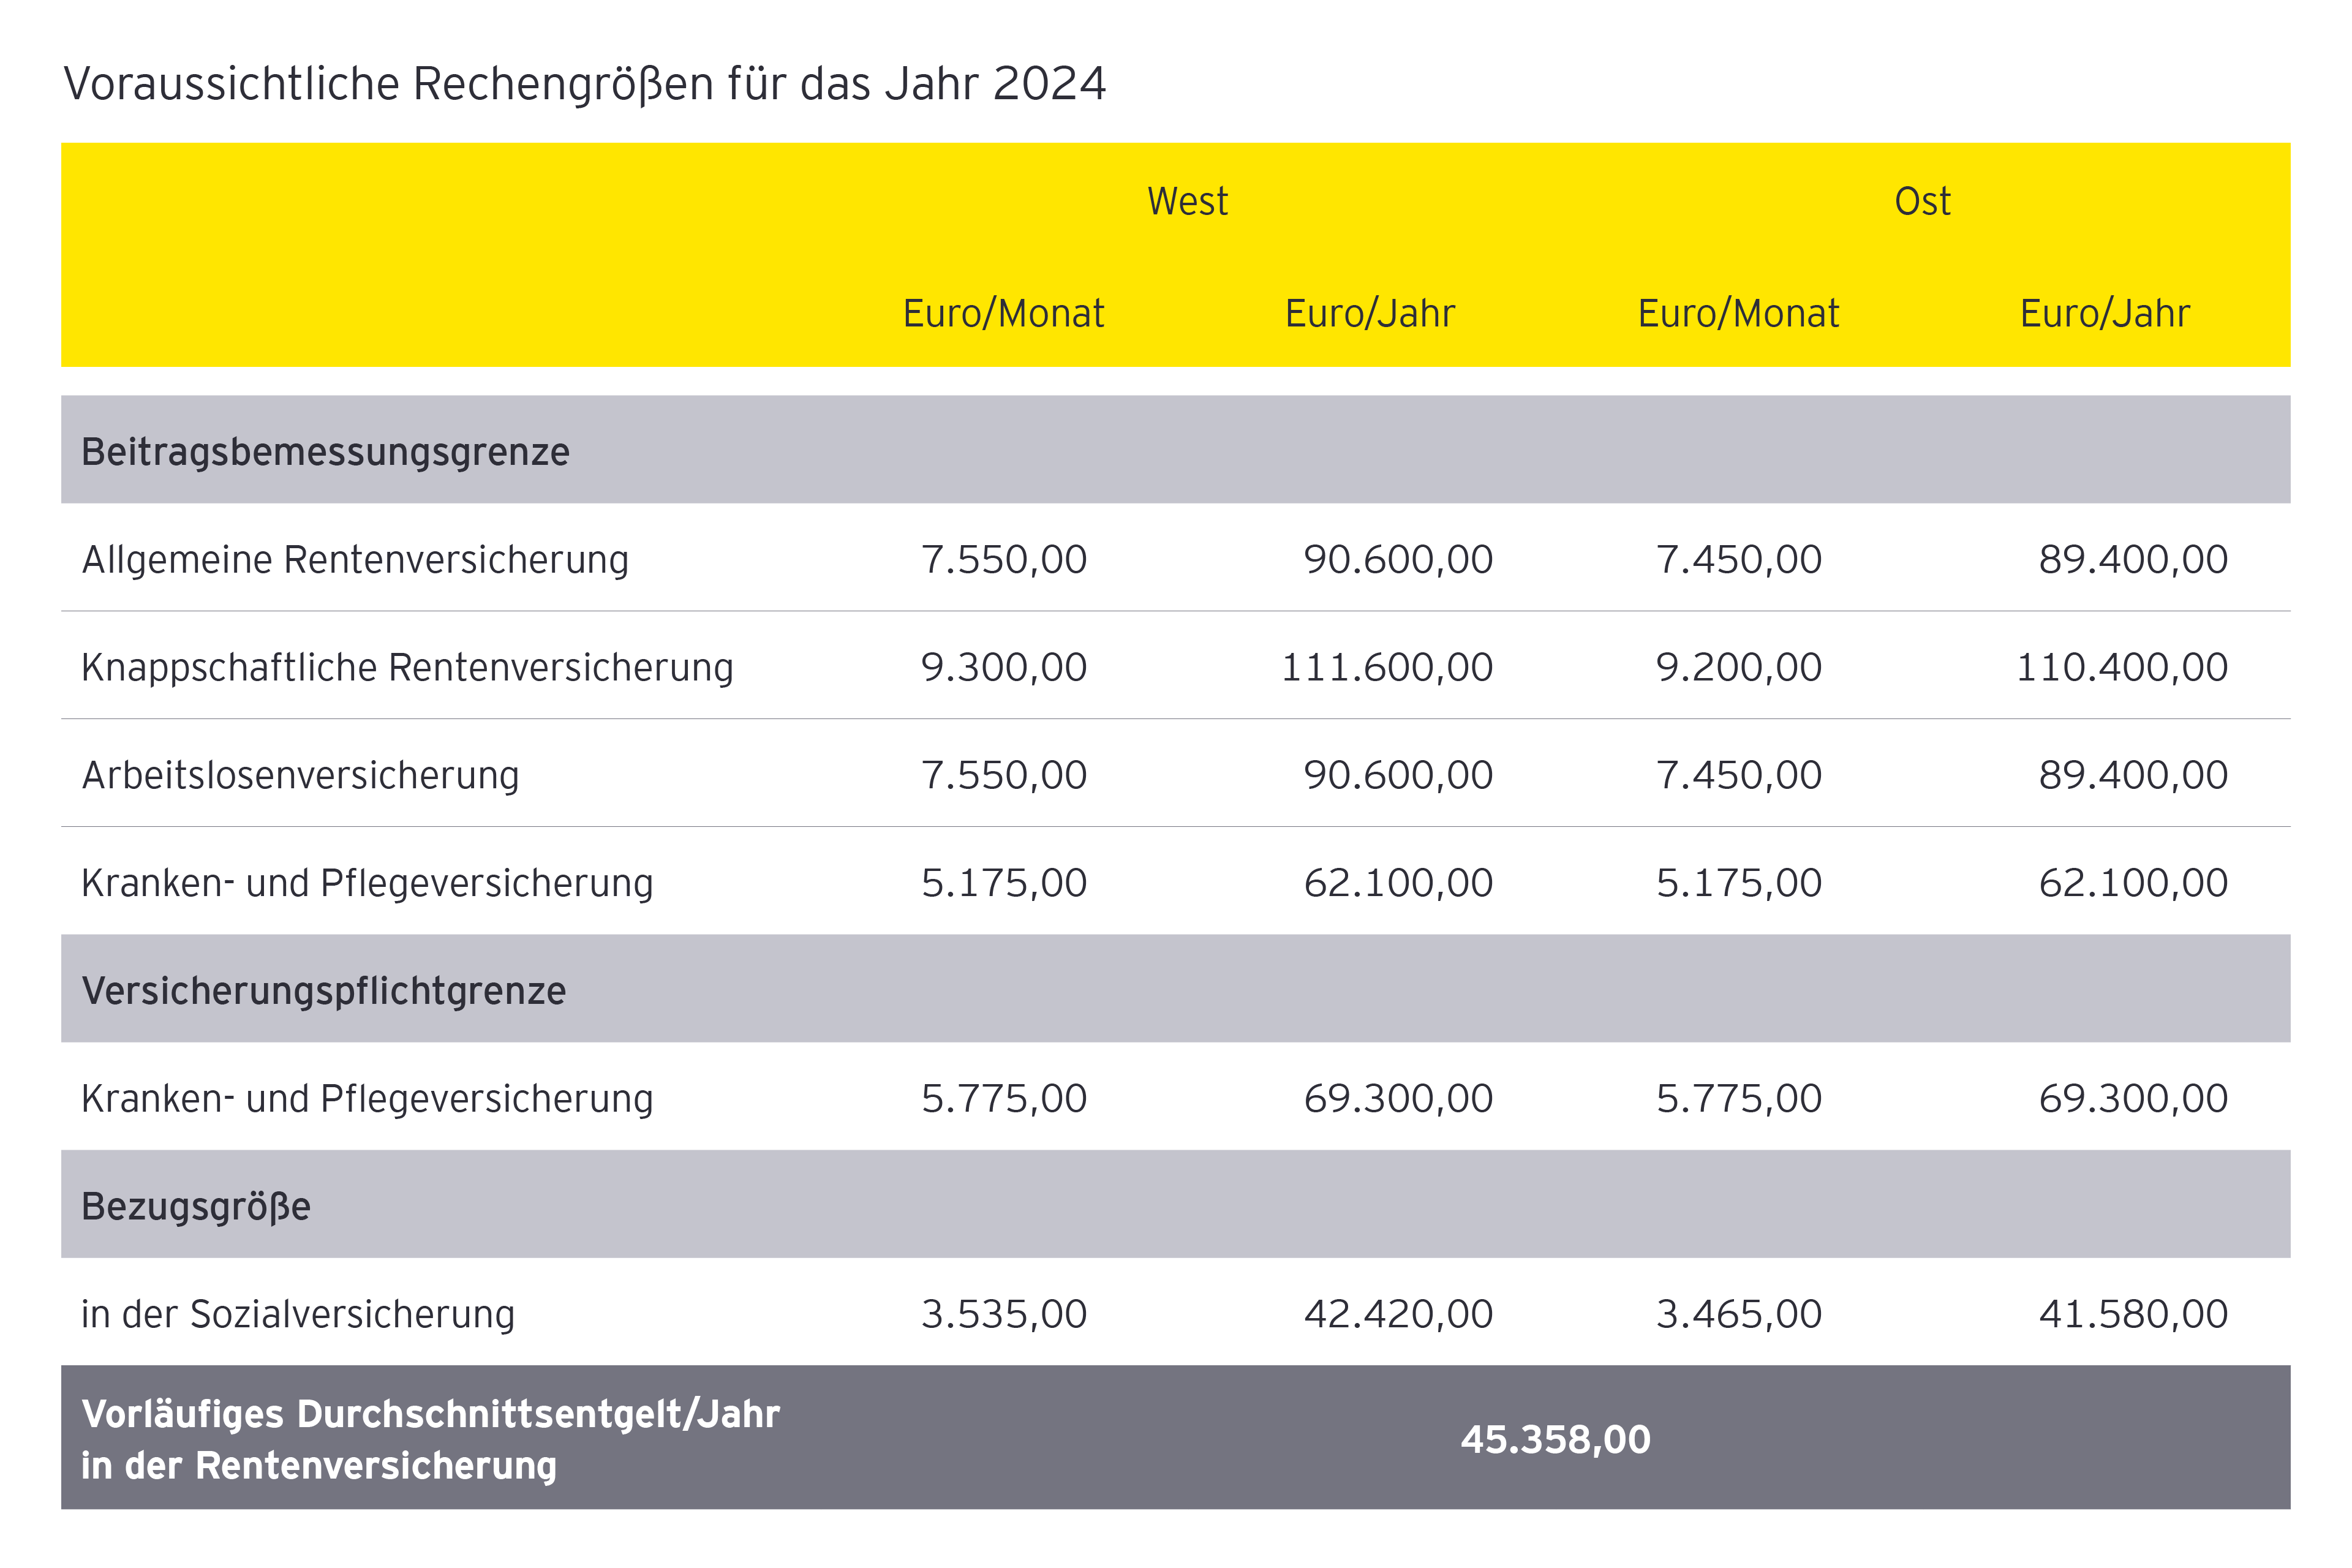Click the value 41.580,00
This screenshot has height=1568, width=2352.
point(2133,1314)
